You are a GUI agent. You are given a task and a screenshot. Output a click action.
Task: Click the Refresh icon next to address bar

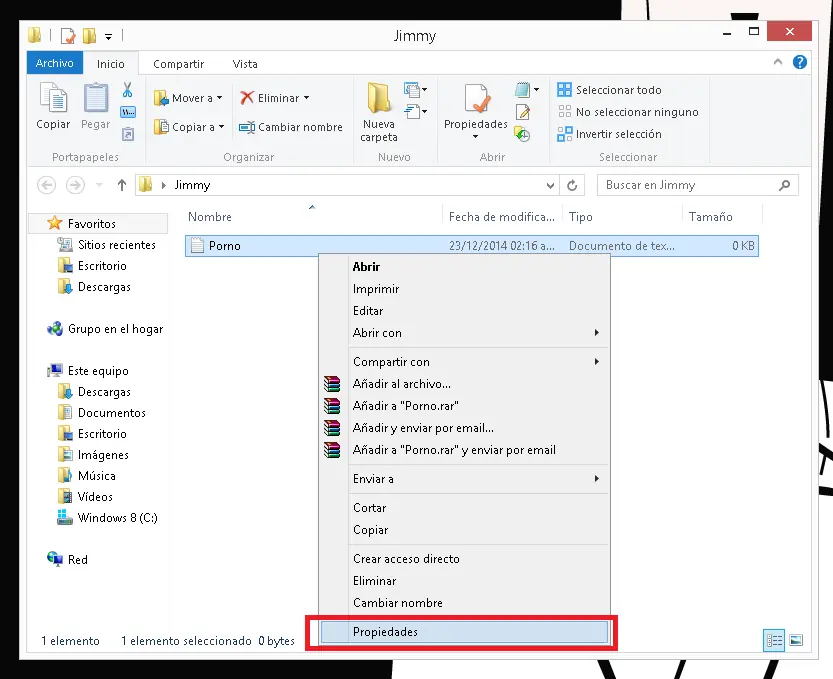coord(572,185)
